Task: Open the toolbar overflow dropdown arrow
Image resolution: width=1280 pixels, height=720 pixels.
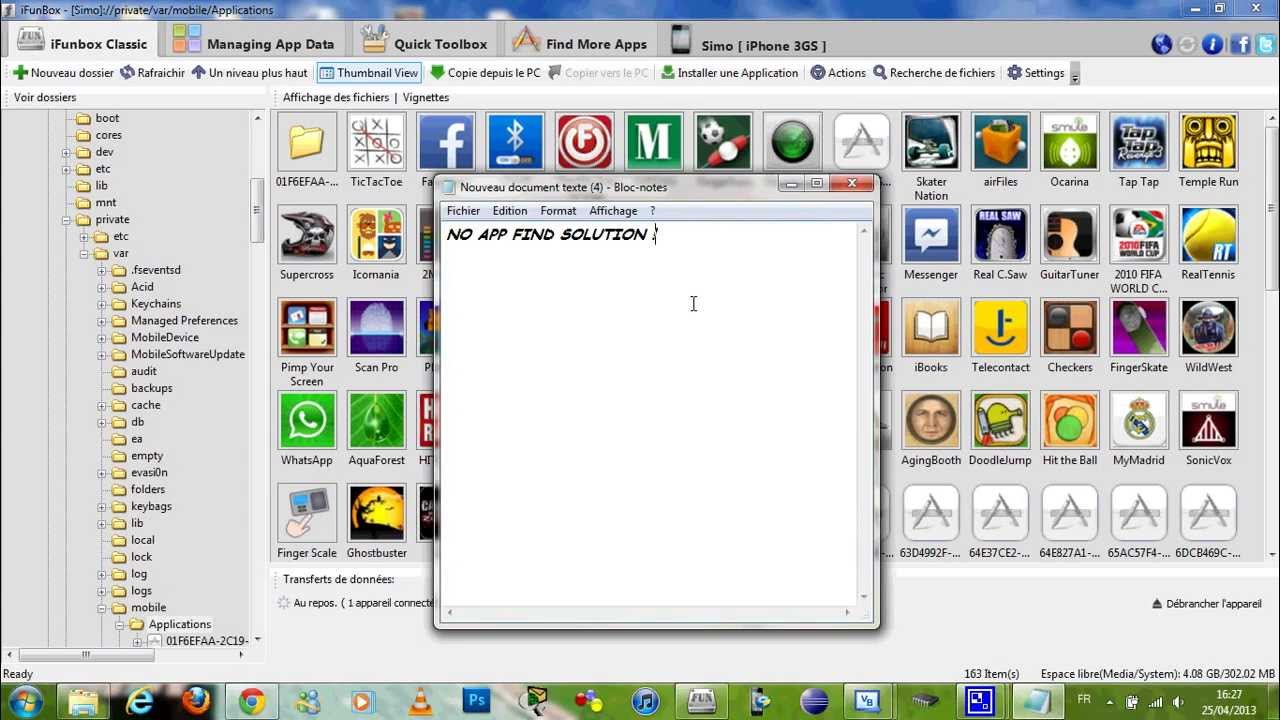Action: 1075,75
